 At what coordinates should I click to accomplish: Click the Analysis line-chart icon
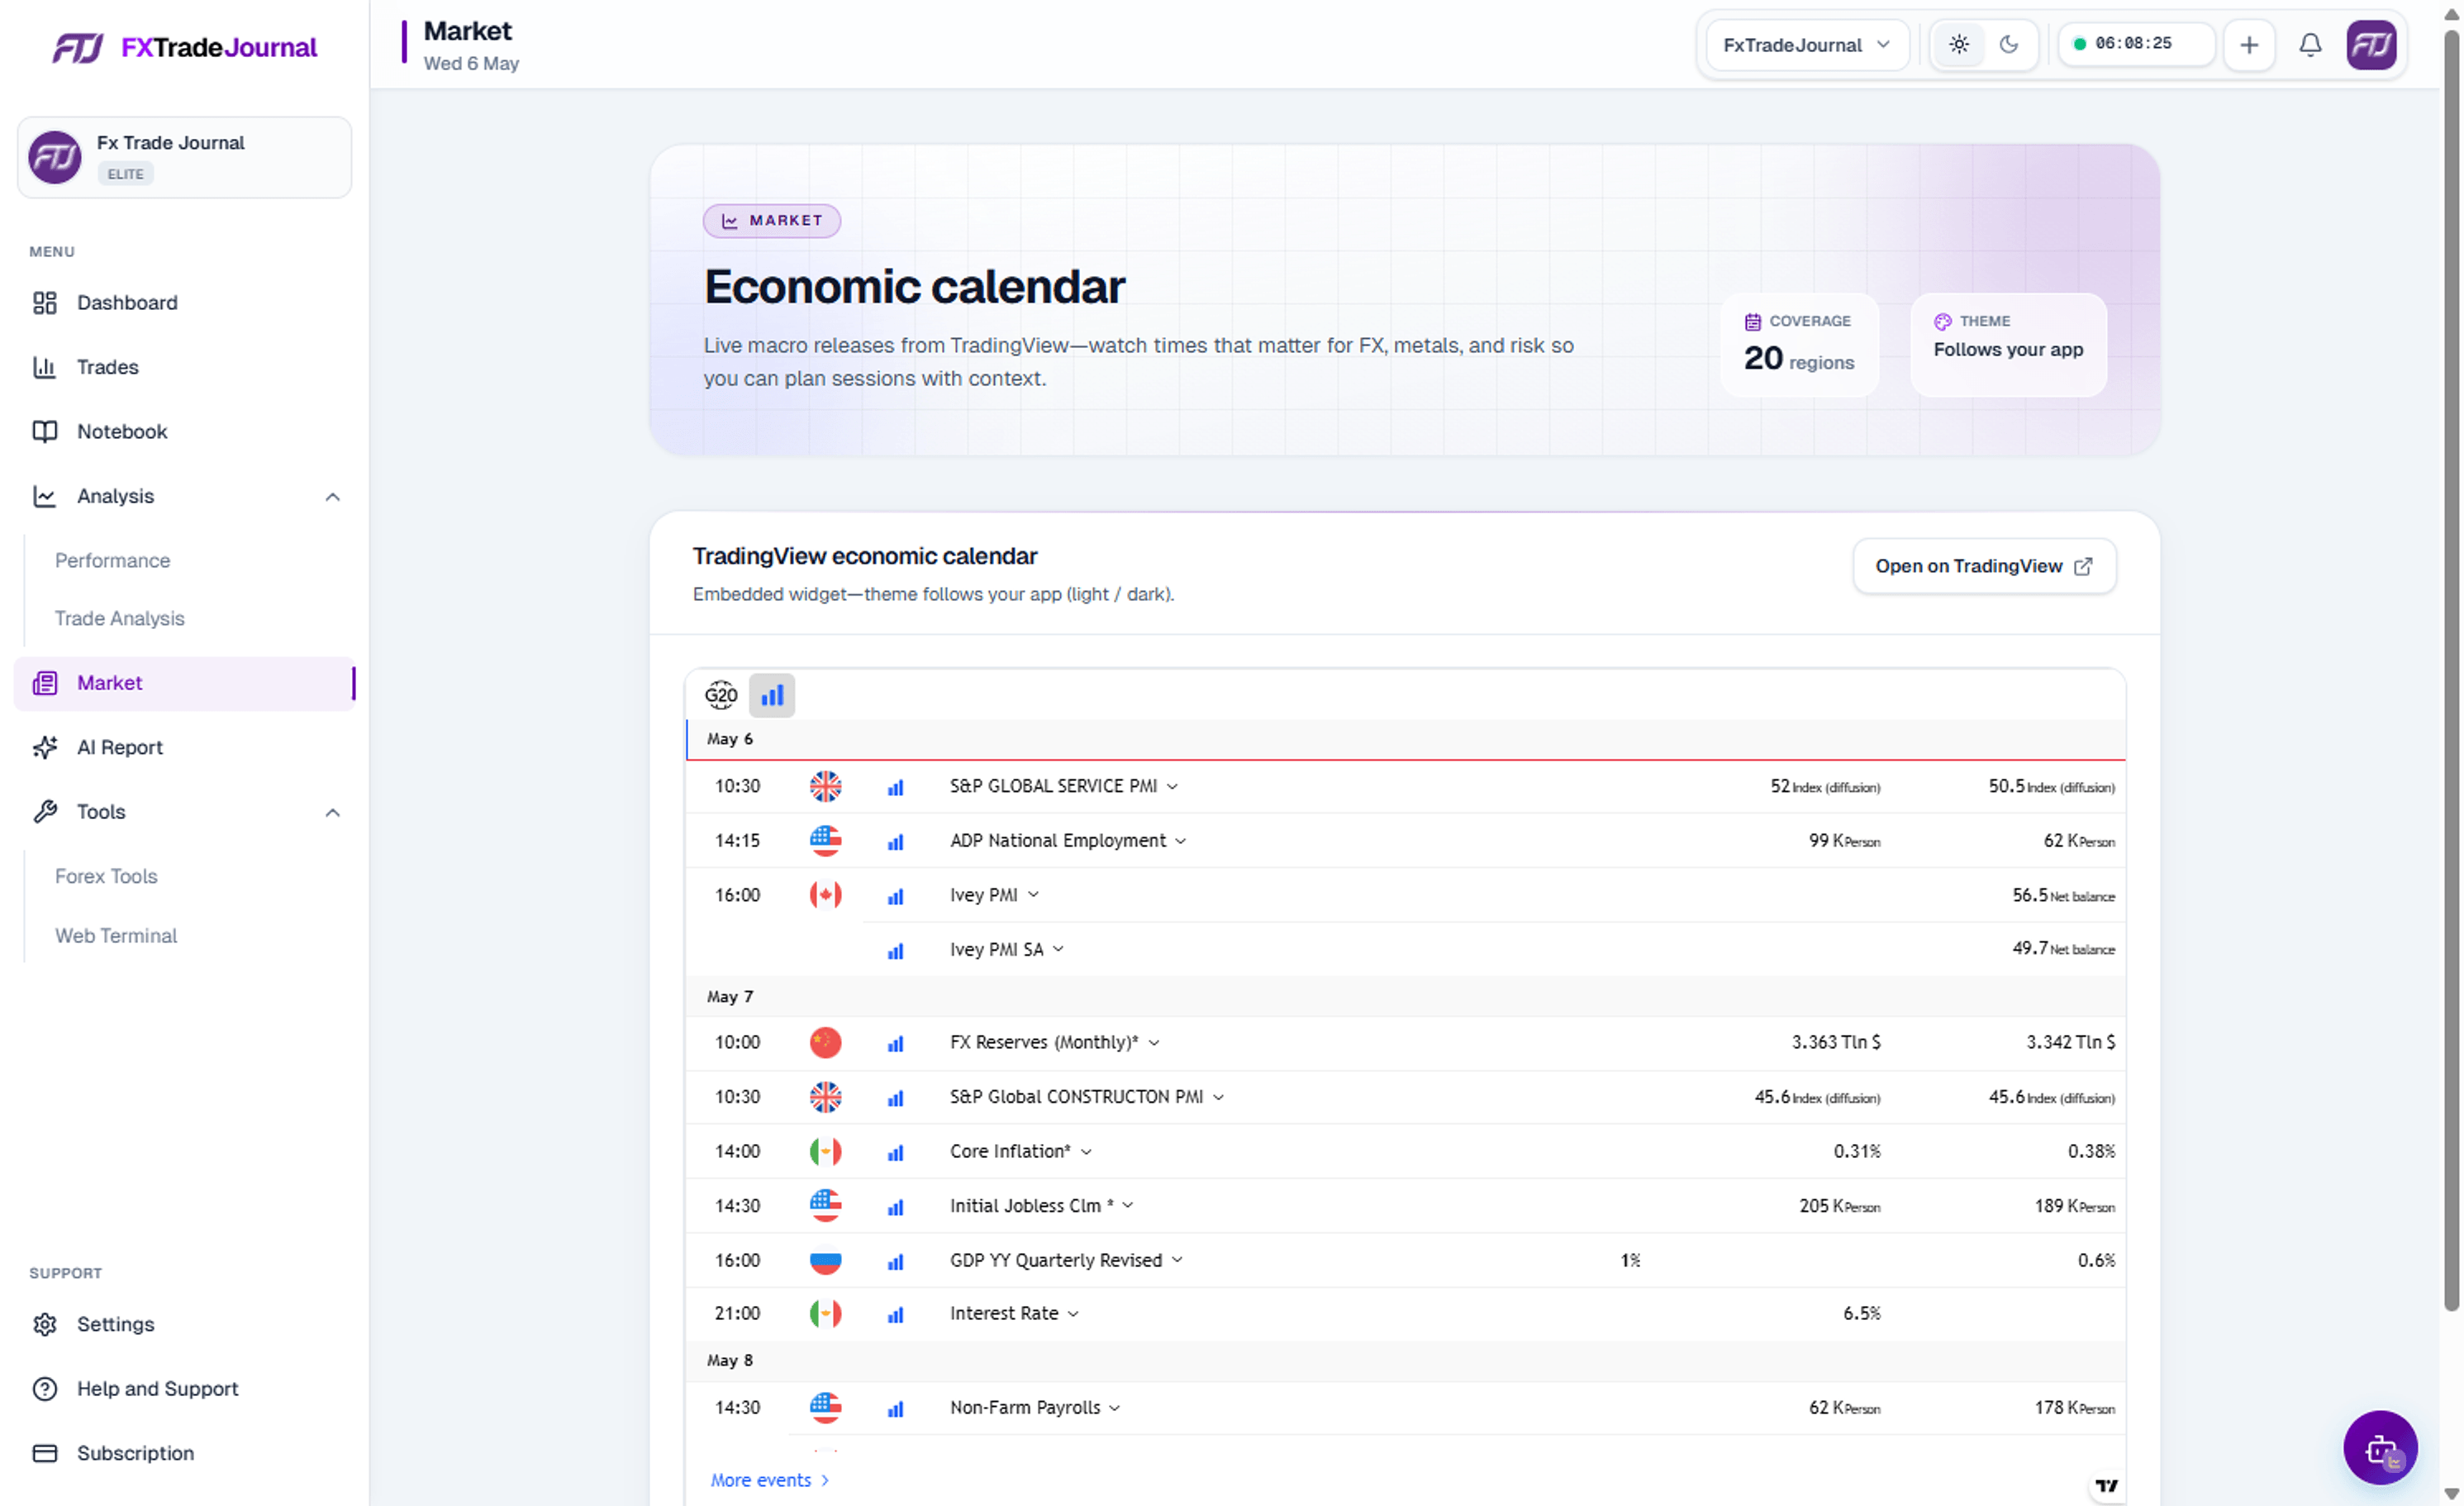[x=45, y=497]
